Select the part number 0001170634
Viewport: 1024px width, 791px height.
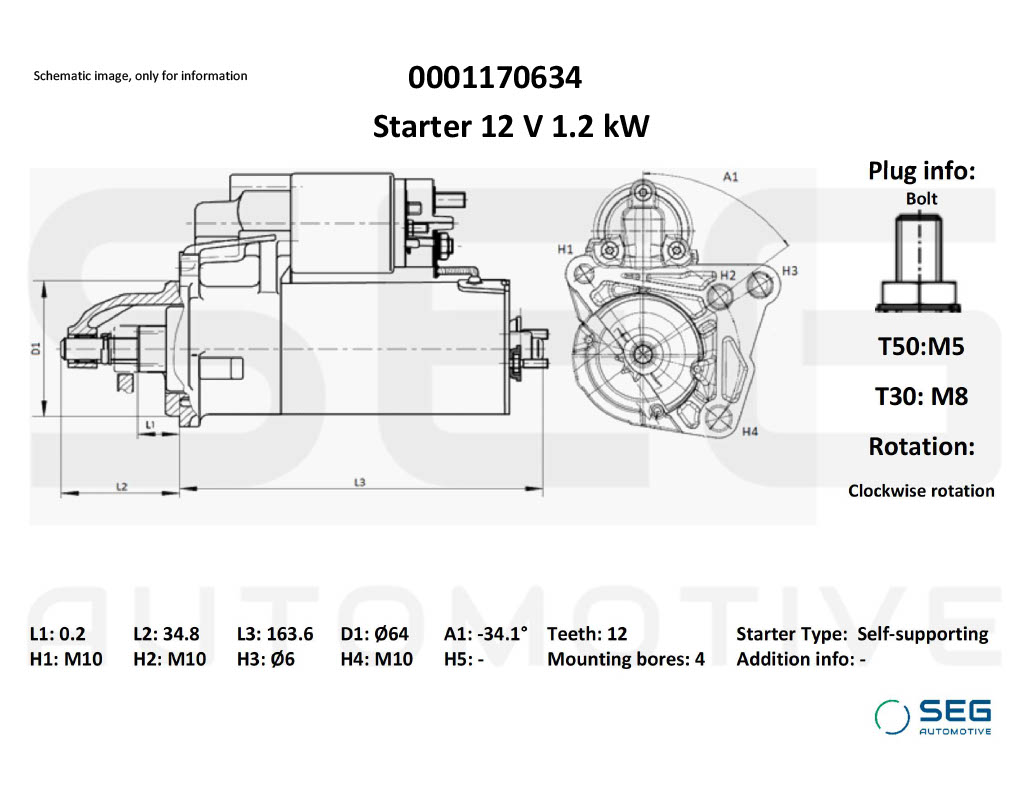(494, 77)
